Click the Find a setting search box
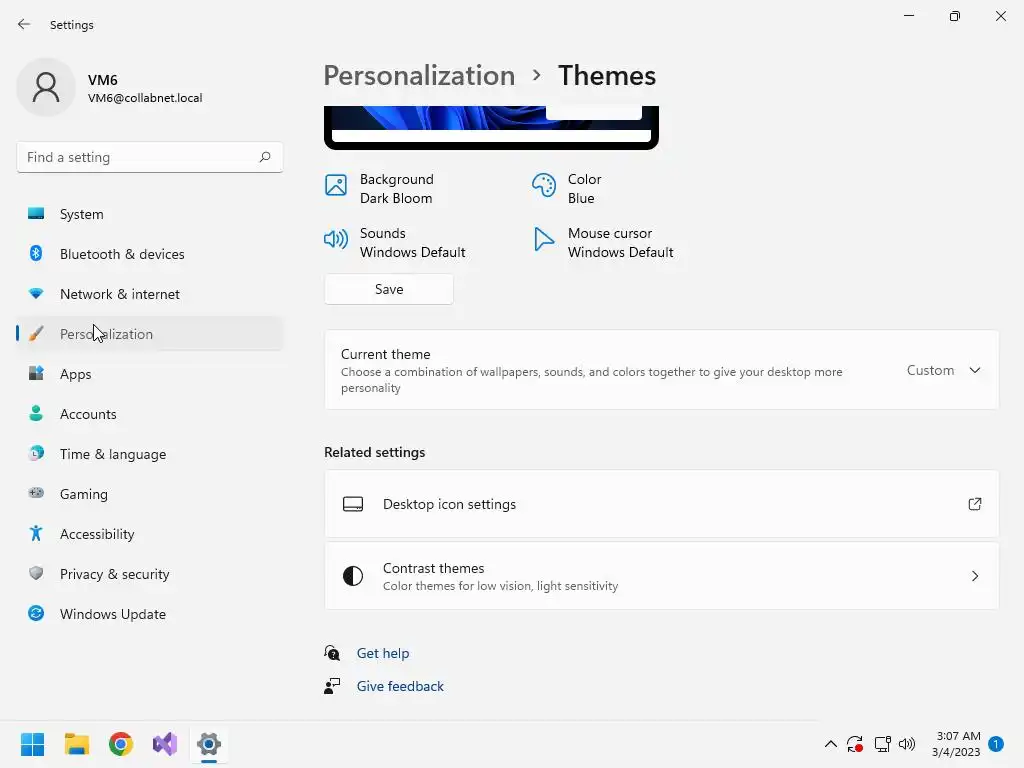The width and height of the screenshot is (1024, 768). click(x=138, y=157)
